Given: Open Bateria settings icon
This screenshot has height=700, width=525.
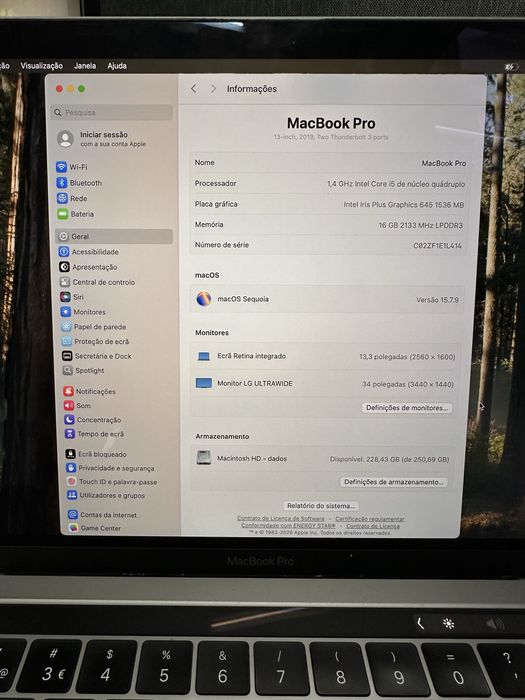Looking at the screenshot, I should point(62,214).
